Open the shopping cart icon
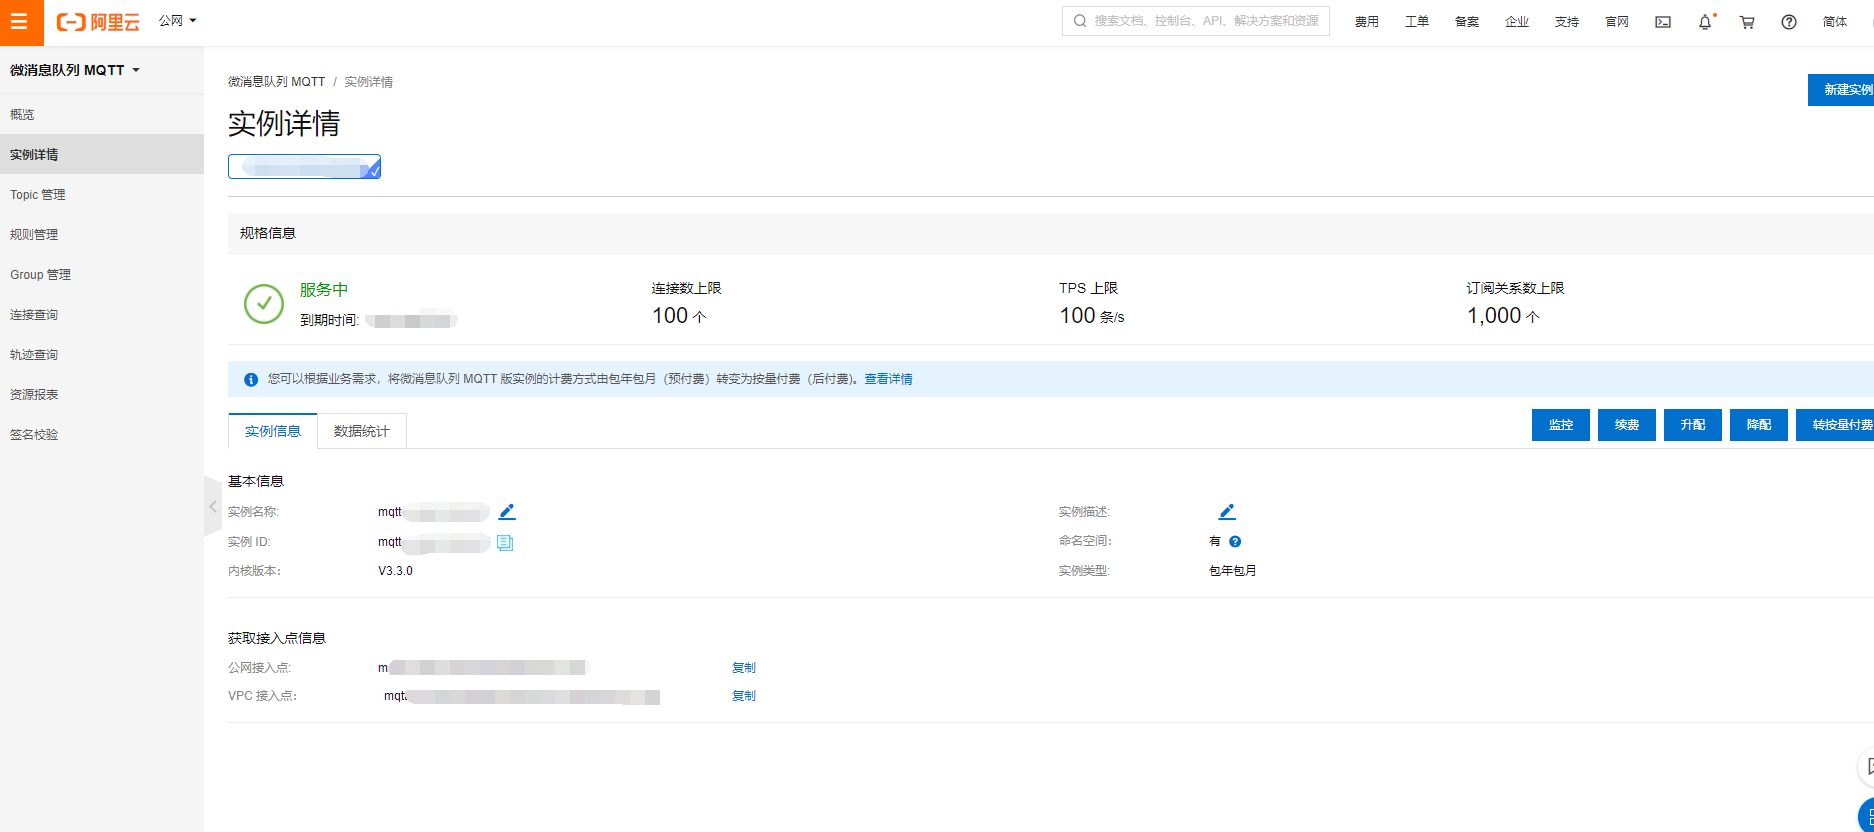 (x=1747, y=22)
